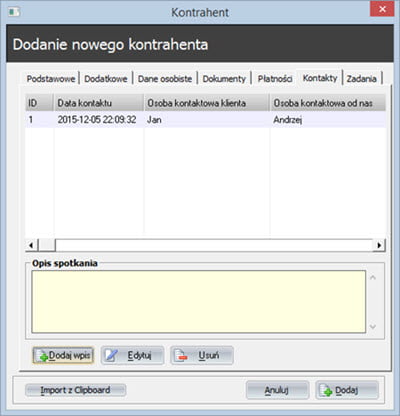Image resolution: width=400 pixels, height=416 pixels.
Task: Open the Dodatkowe tab
Action: (x=106, y=79)
